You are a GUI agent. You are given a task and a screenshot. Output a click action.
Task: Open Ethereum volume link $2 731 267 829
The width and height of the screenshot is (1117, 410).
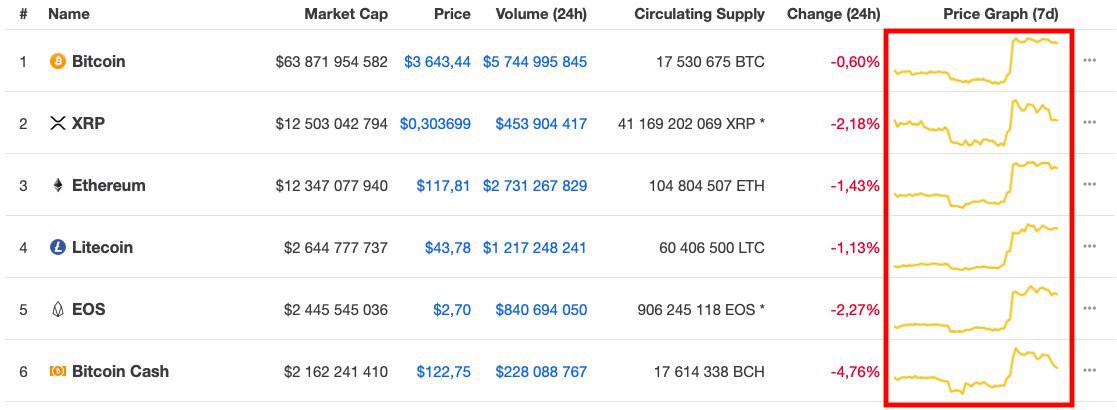pyautogui.click(x=535, y=186)
